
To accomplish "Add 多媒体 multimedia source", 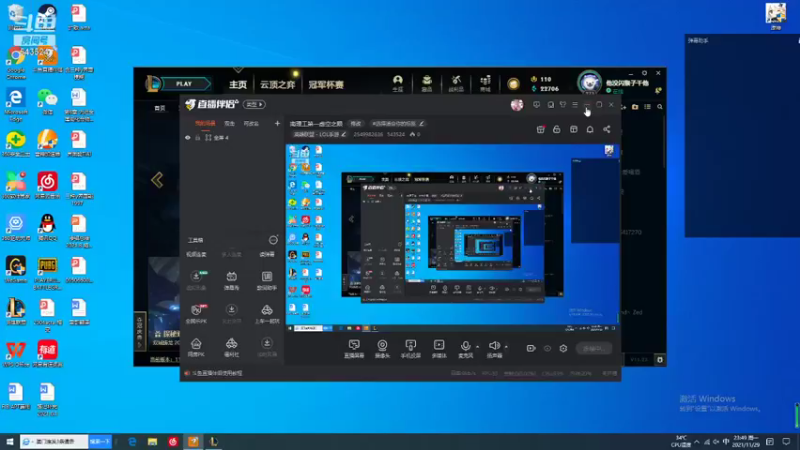I will pyautogui.click(x=439, y=349).
